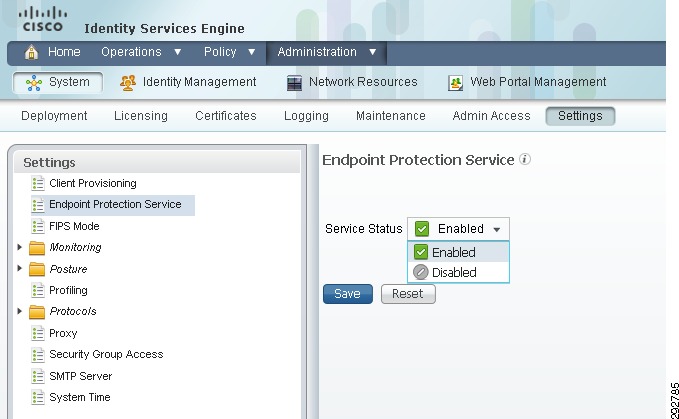The image size is (679, 419).
Task: Open the Policy menu arrow
Action: tap(252, 52)
